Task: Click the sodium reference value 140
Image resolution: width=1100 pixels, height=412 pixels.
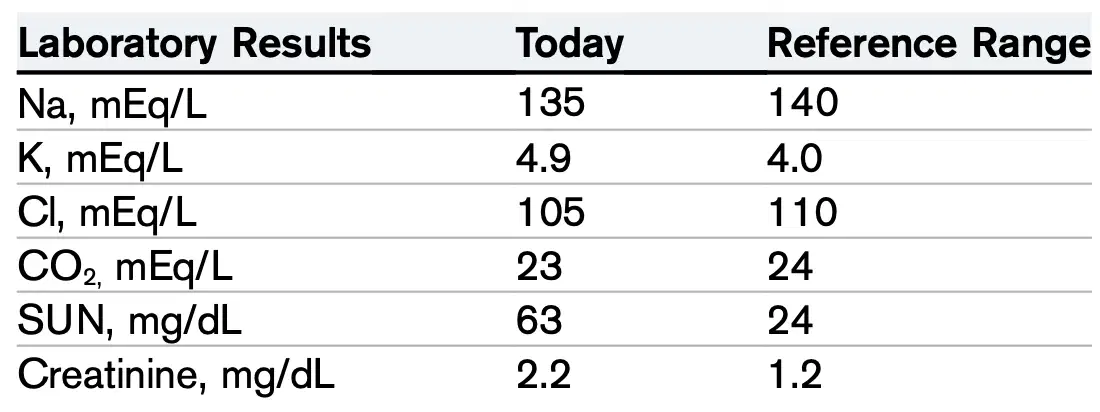Action: click(803, 102)
